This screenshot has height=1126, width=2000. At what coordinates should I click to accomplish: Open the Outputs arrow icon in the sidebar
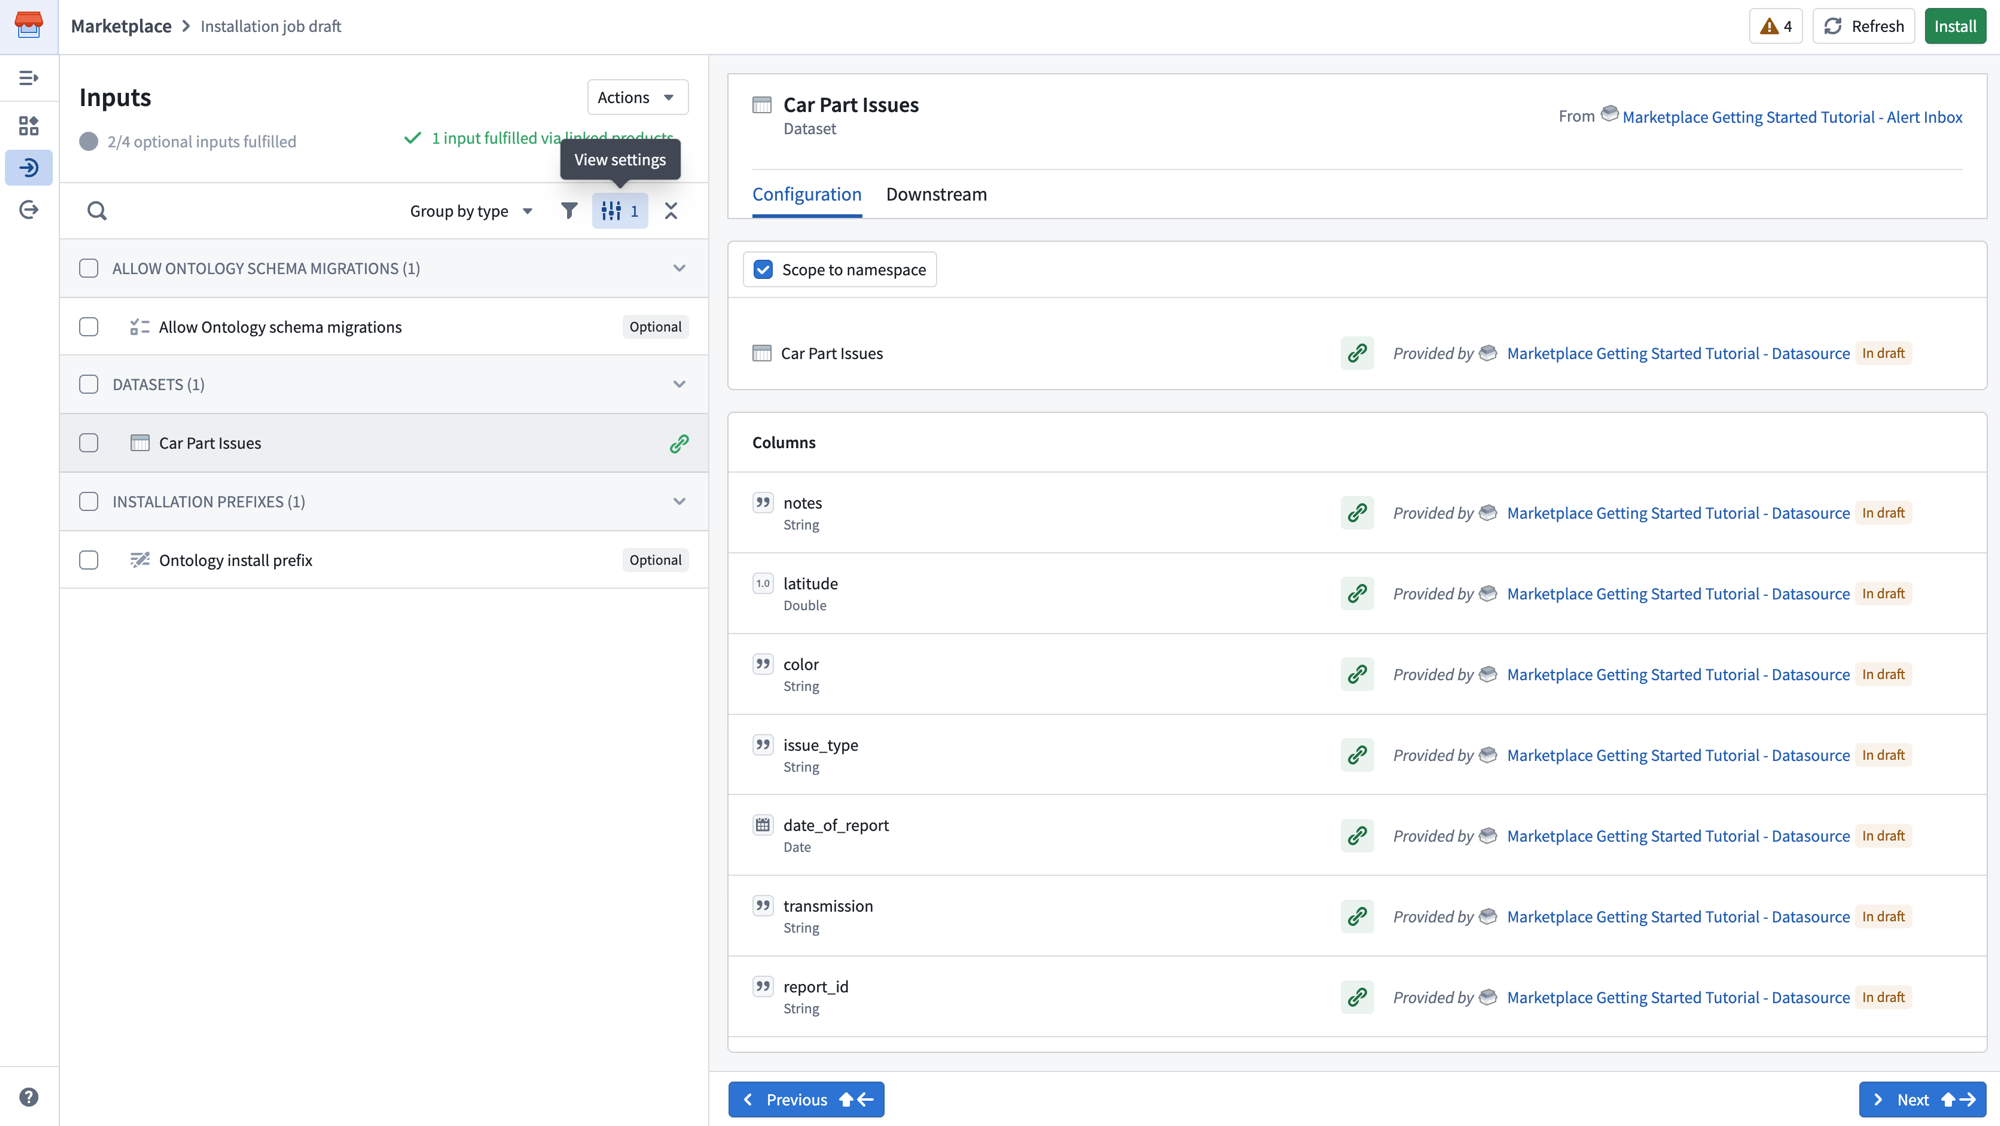[29, 209]
